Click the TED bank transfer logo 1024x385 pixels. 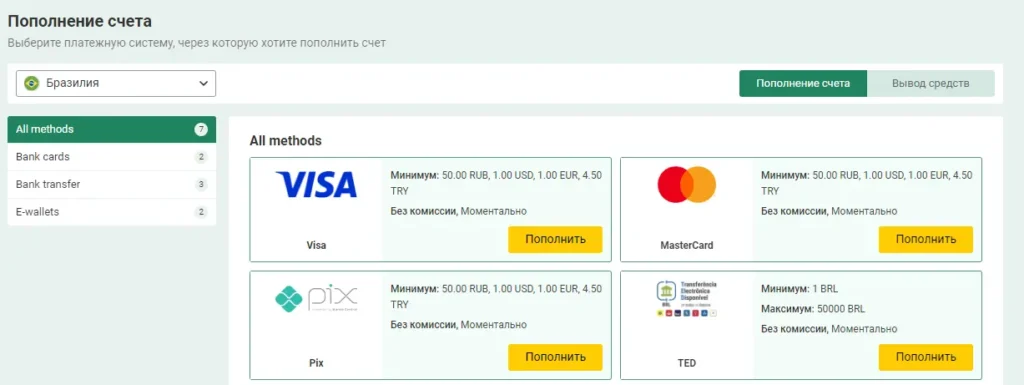pos(686,299)
